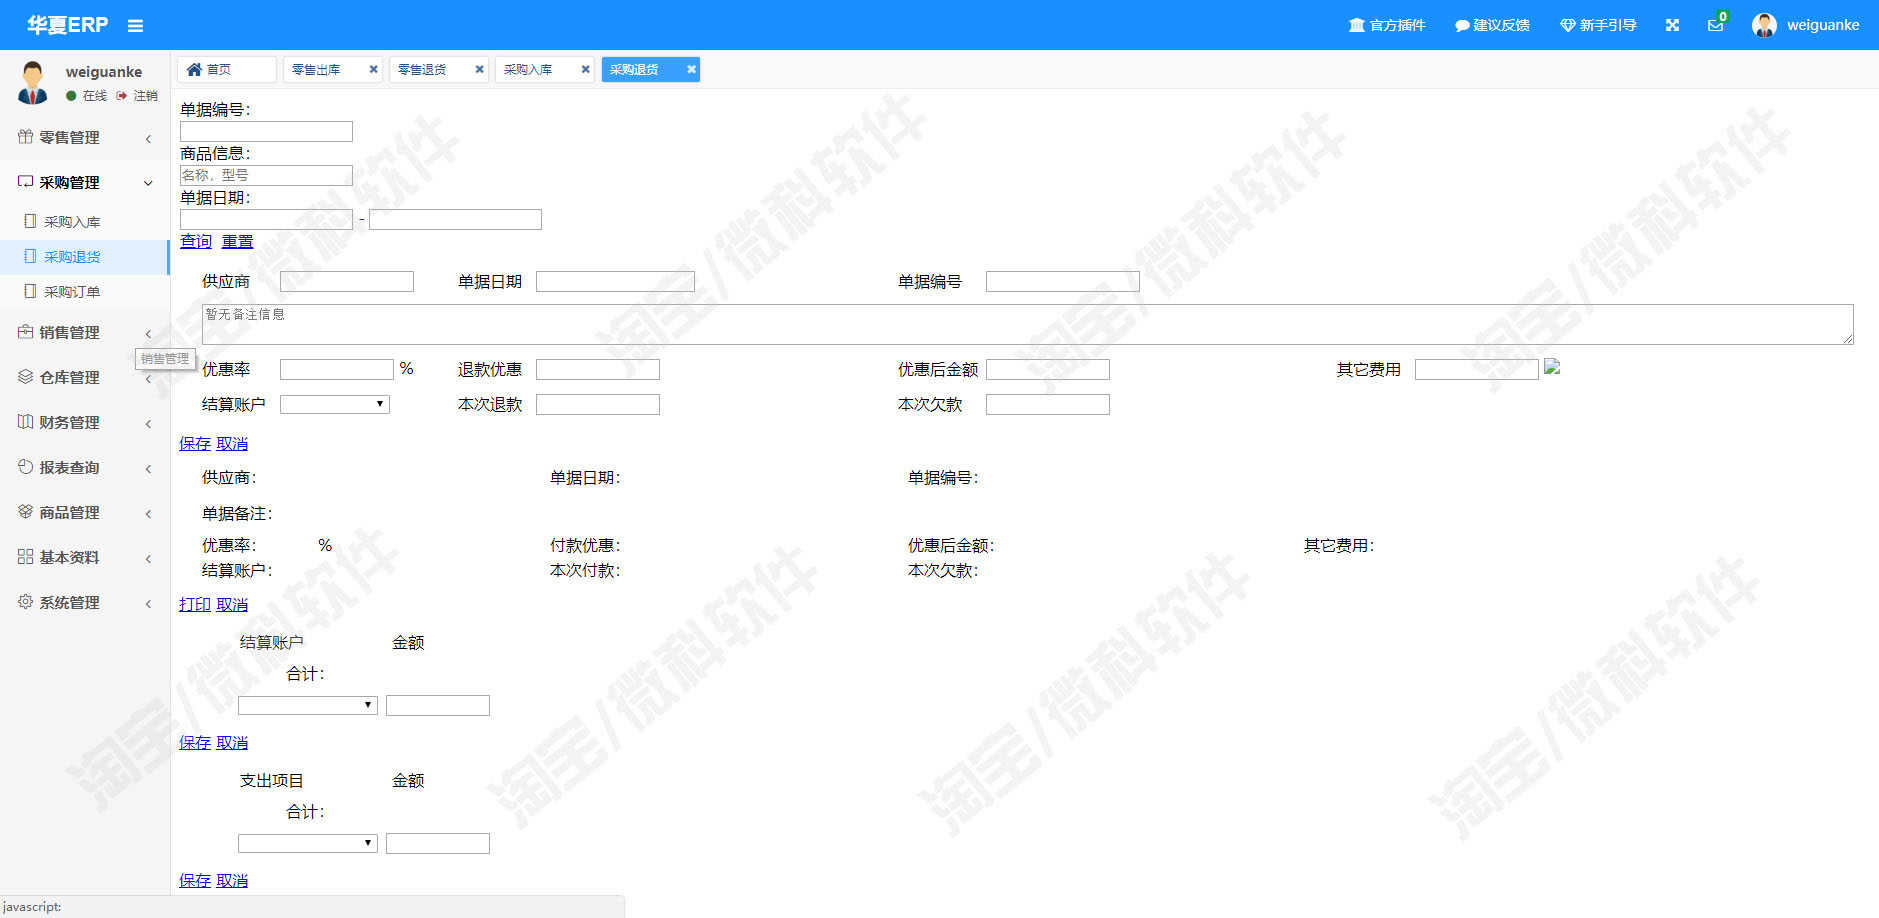Click the 采购管理 cart icon

point(25,182)
